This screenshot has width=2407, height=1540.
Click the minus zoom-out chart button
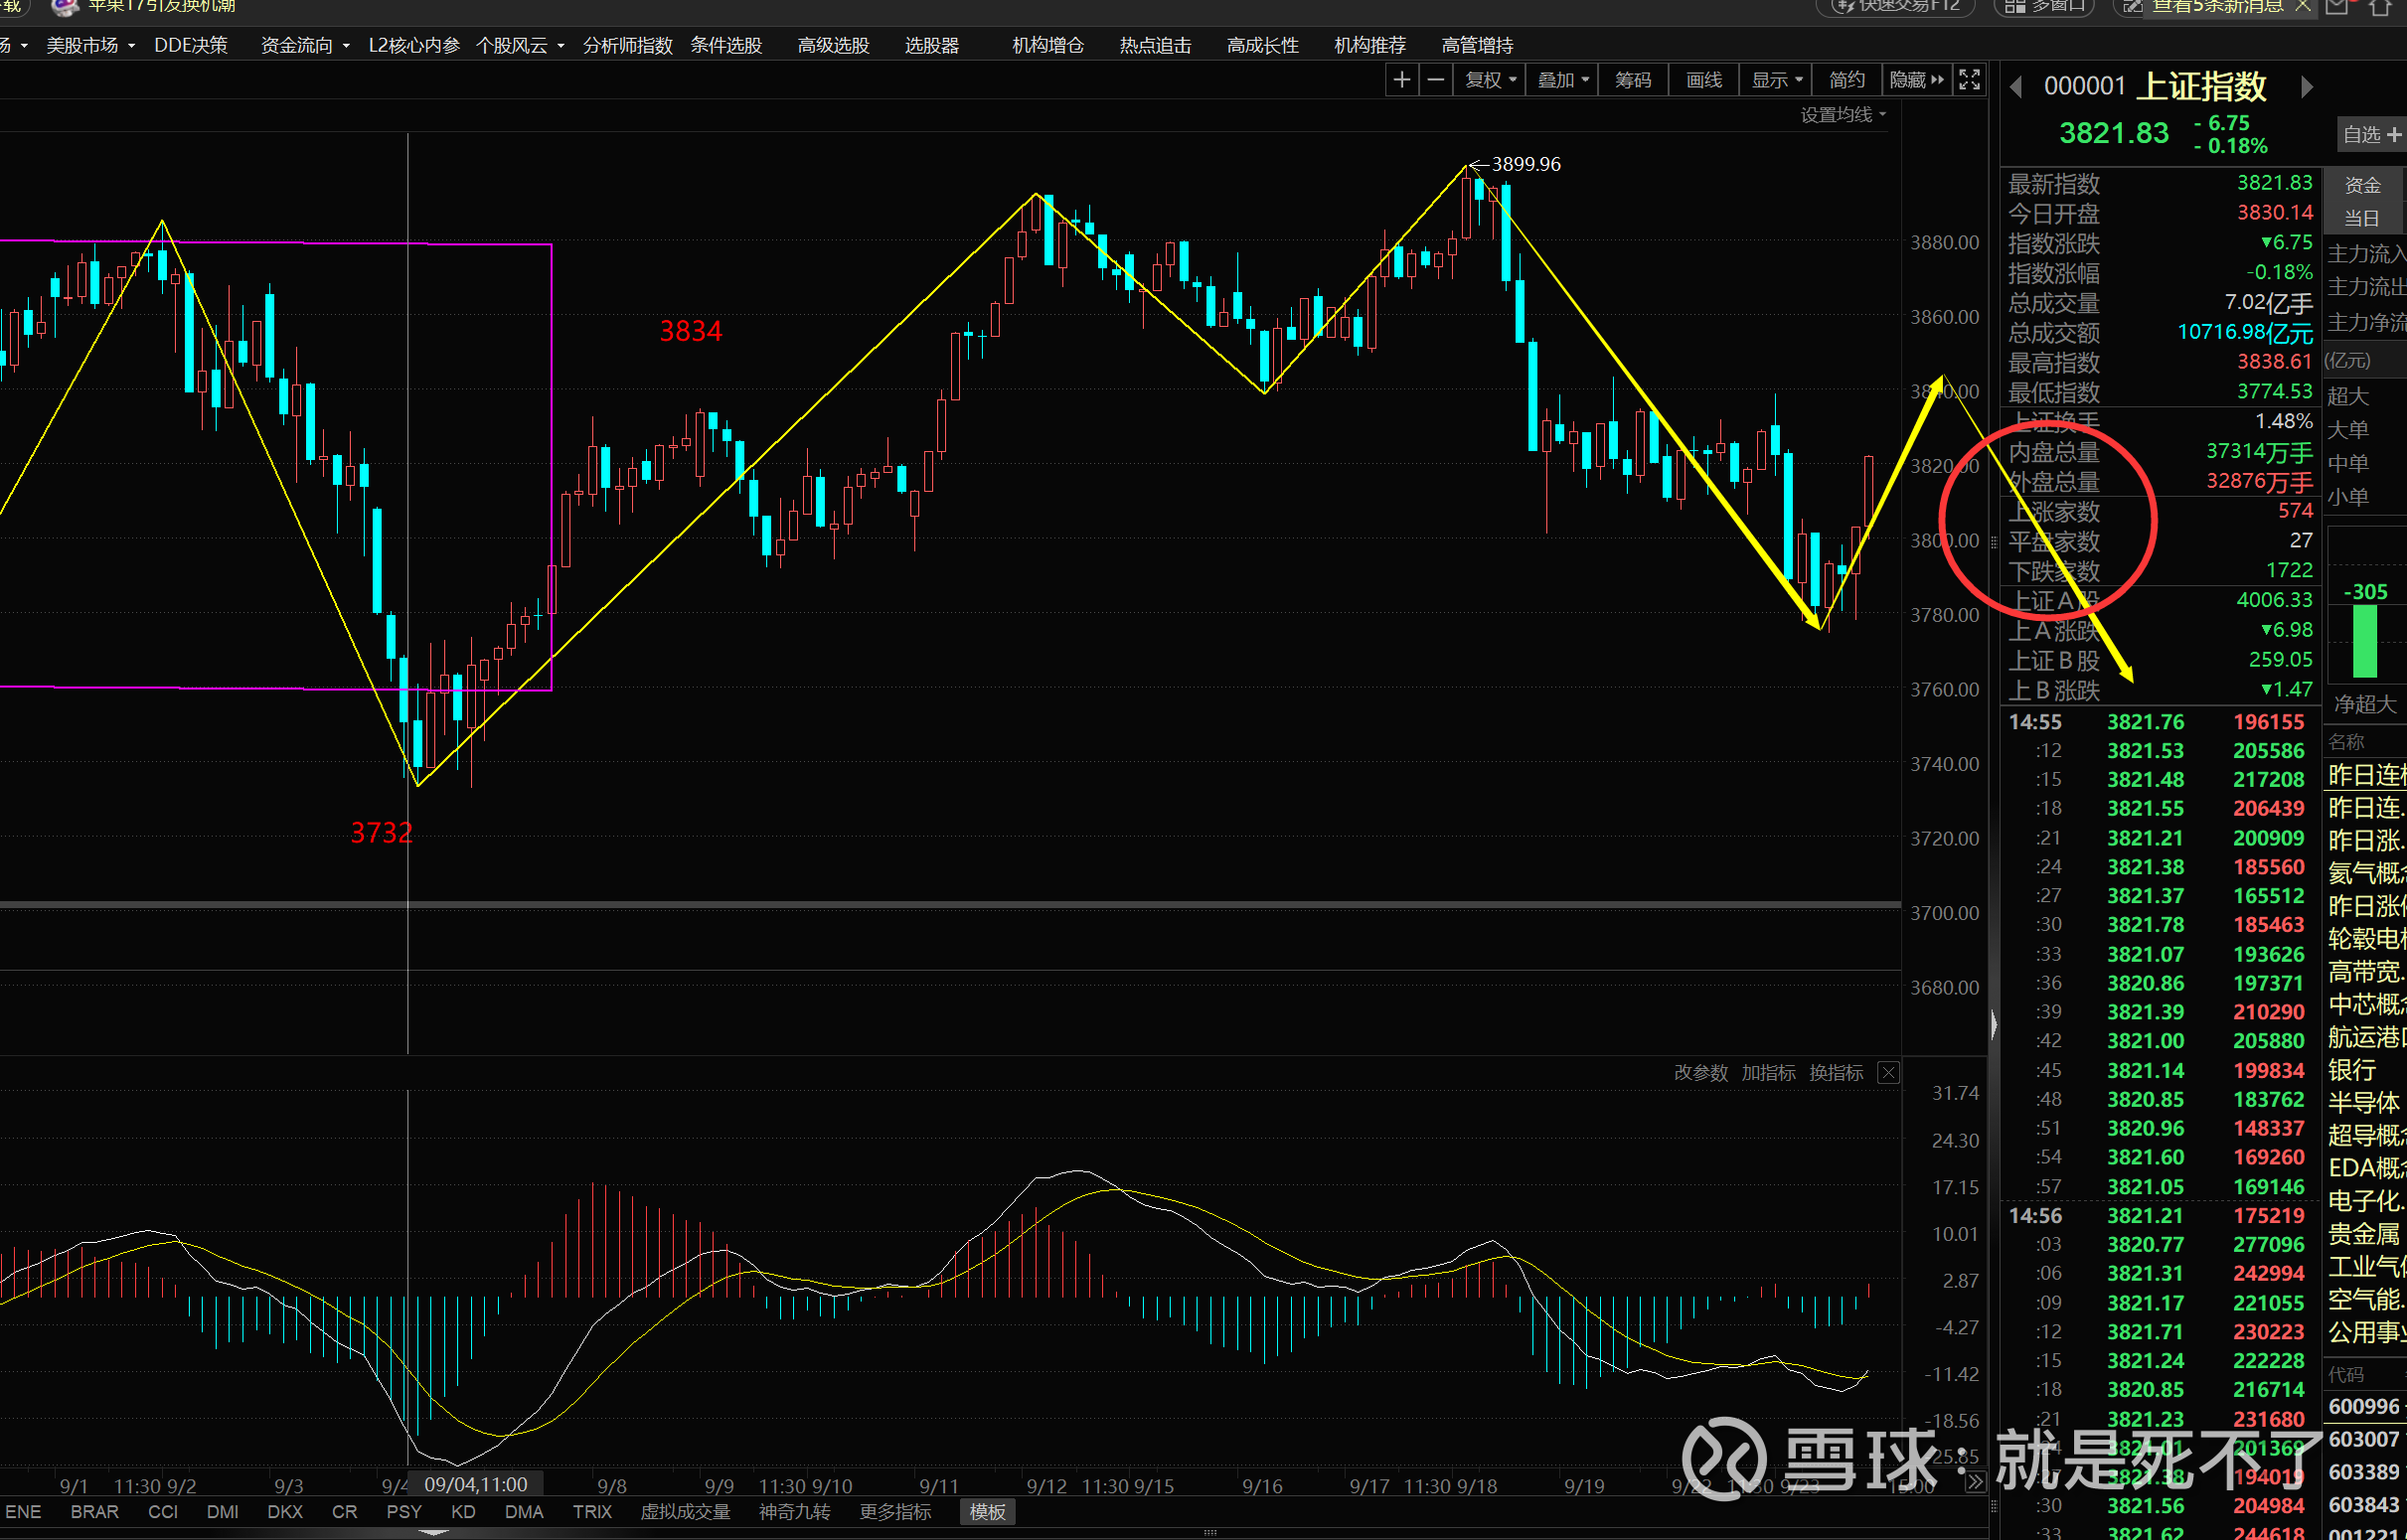pyautogui.click(x=1436, y=80)
